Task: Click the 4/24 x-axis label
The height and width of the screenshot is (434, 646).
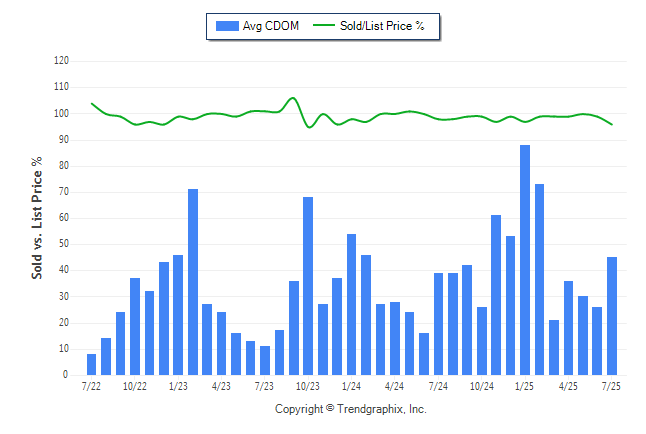Action: (394, 387)
